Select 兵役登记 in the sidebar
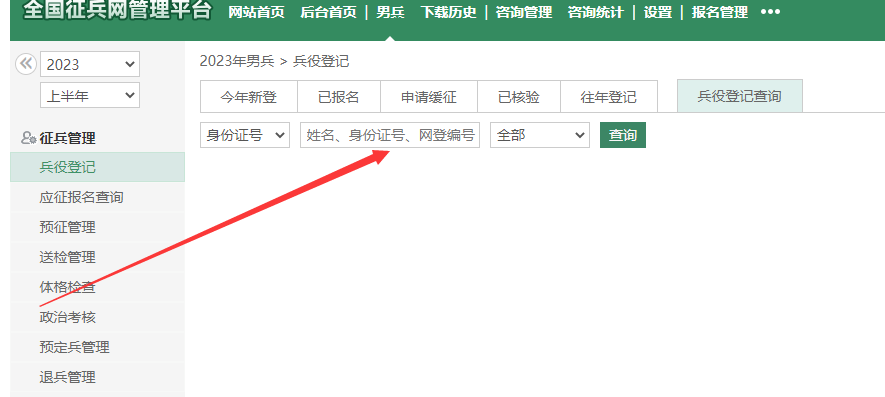The height and width of the screenshot is (397, 885). tap(98, 167)
